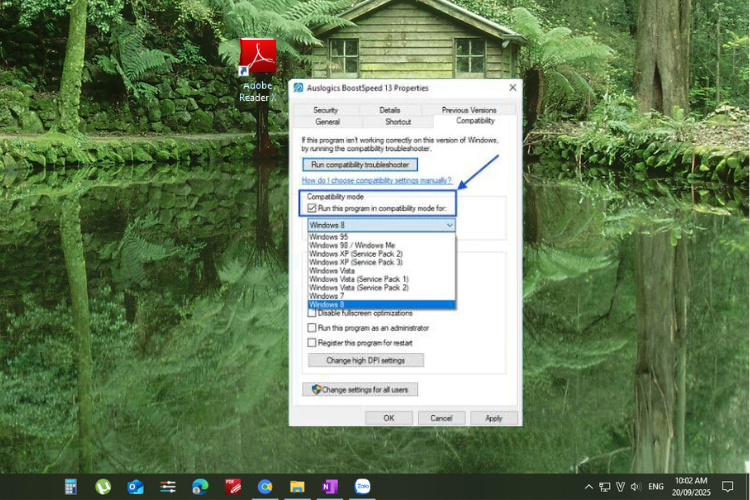Viewport: 750px width, 500px height.
Task: Open the clock showing 10:02 AM
Action: point(691,486)
